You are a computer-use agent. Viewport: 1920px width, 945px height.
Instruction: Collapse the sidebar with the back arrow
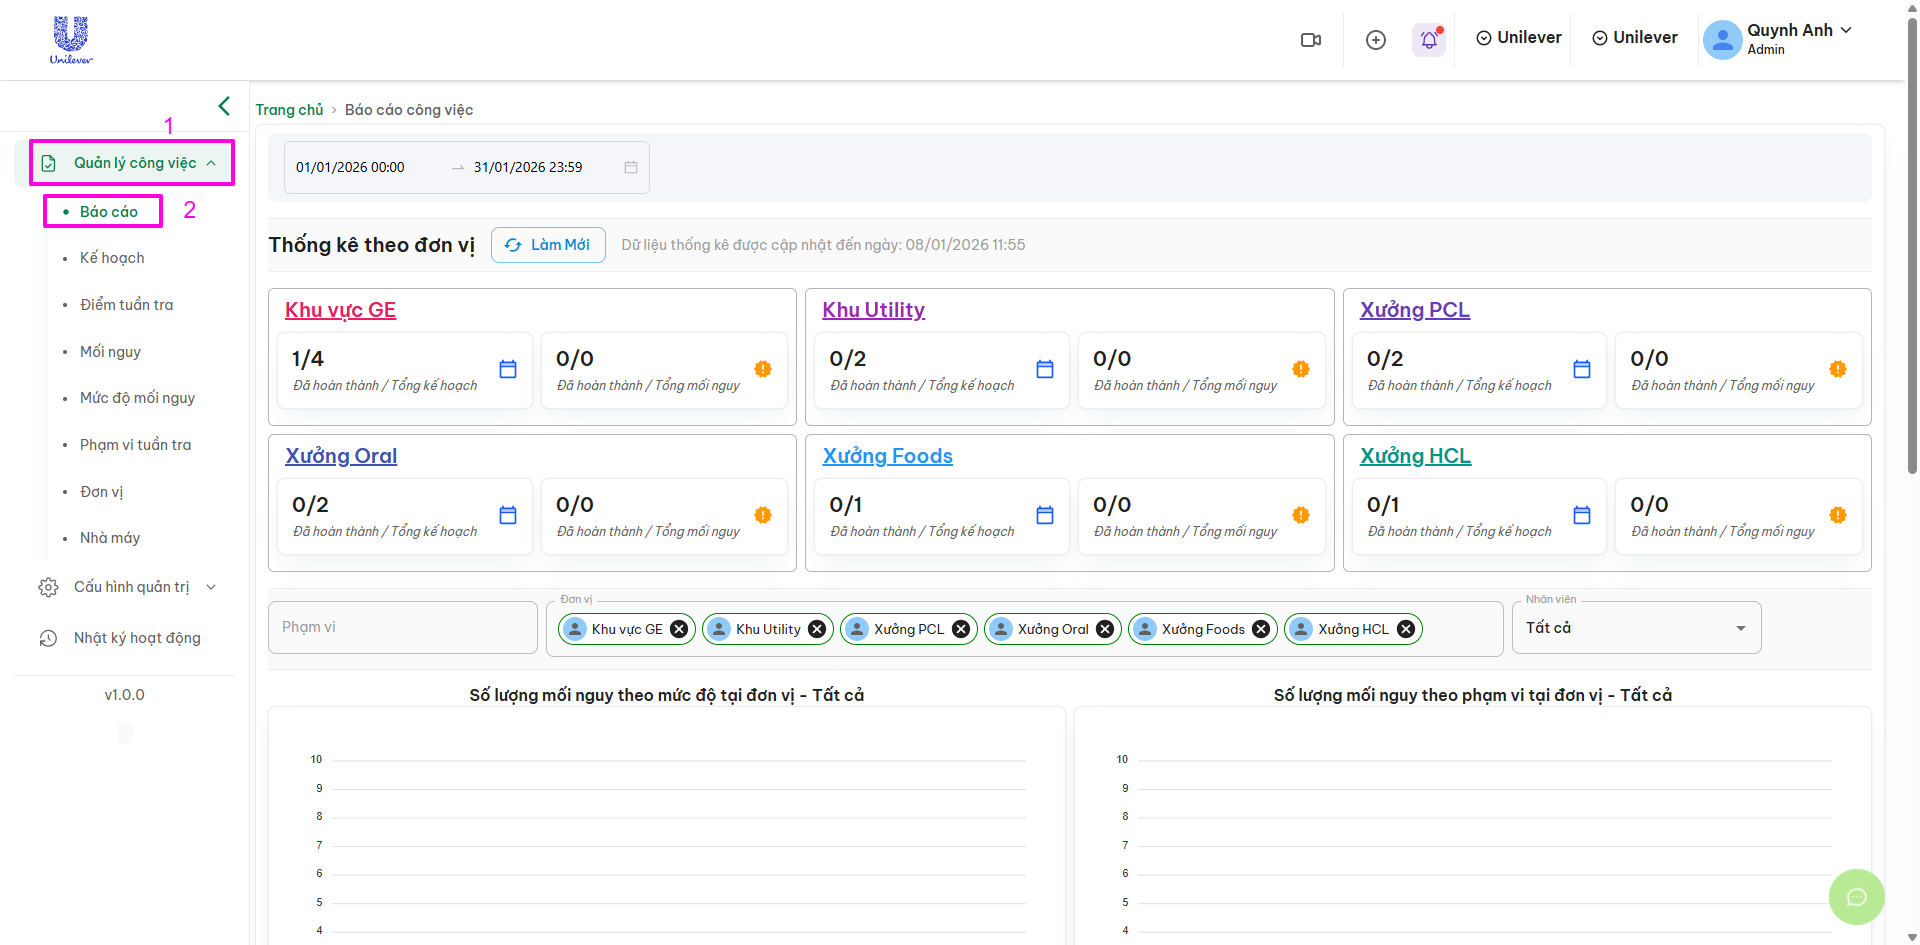[224, 106]
